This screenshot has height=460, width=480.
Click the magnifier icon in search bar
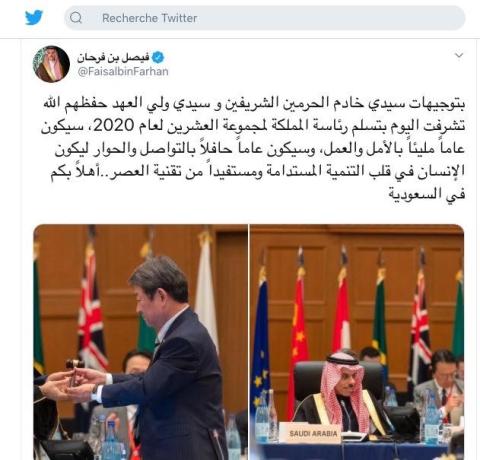tap(76, 18)
